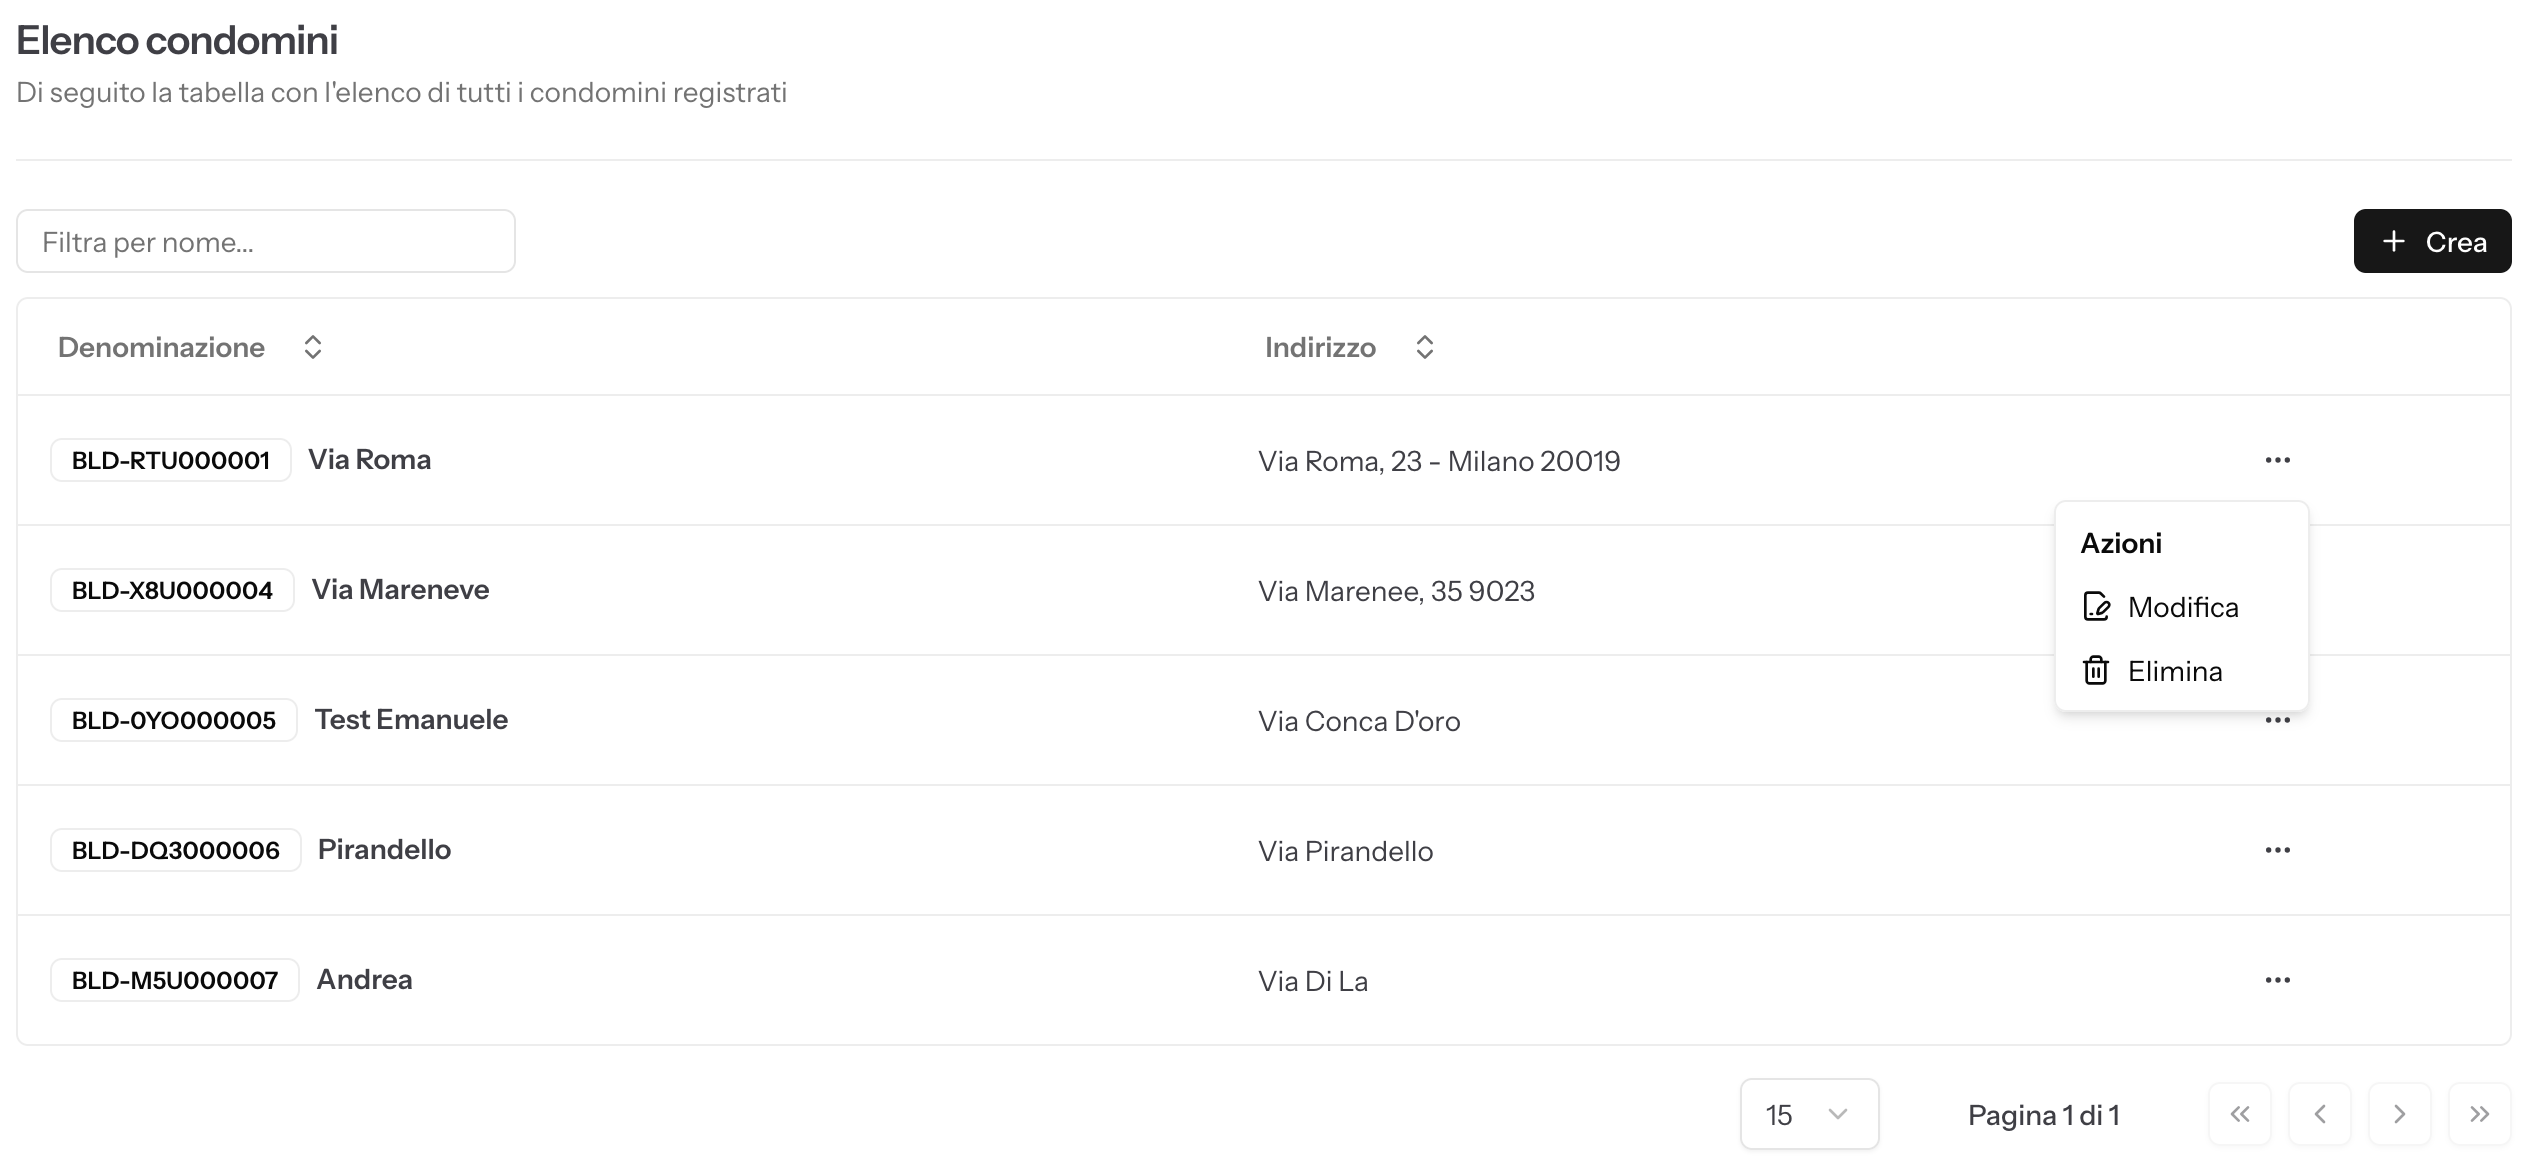Click the Andrea condominium name

click(x=364, y=980)
